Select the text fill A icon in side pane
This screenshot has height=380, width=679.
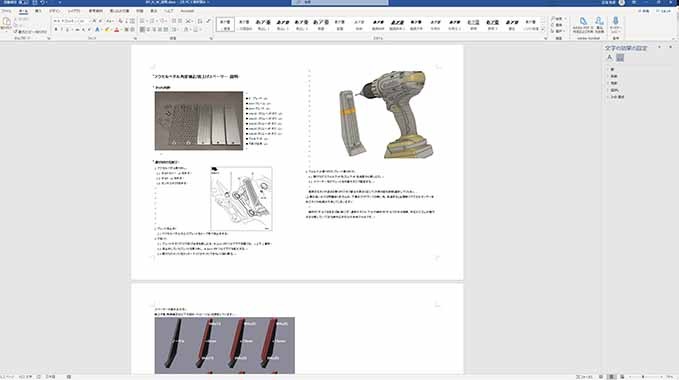(610, 58)
